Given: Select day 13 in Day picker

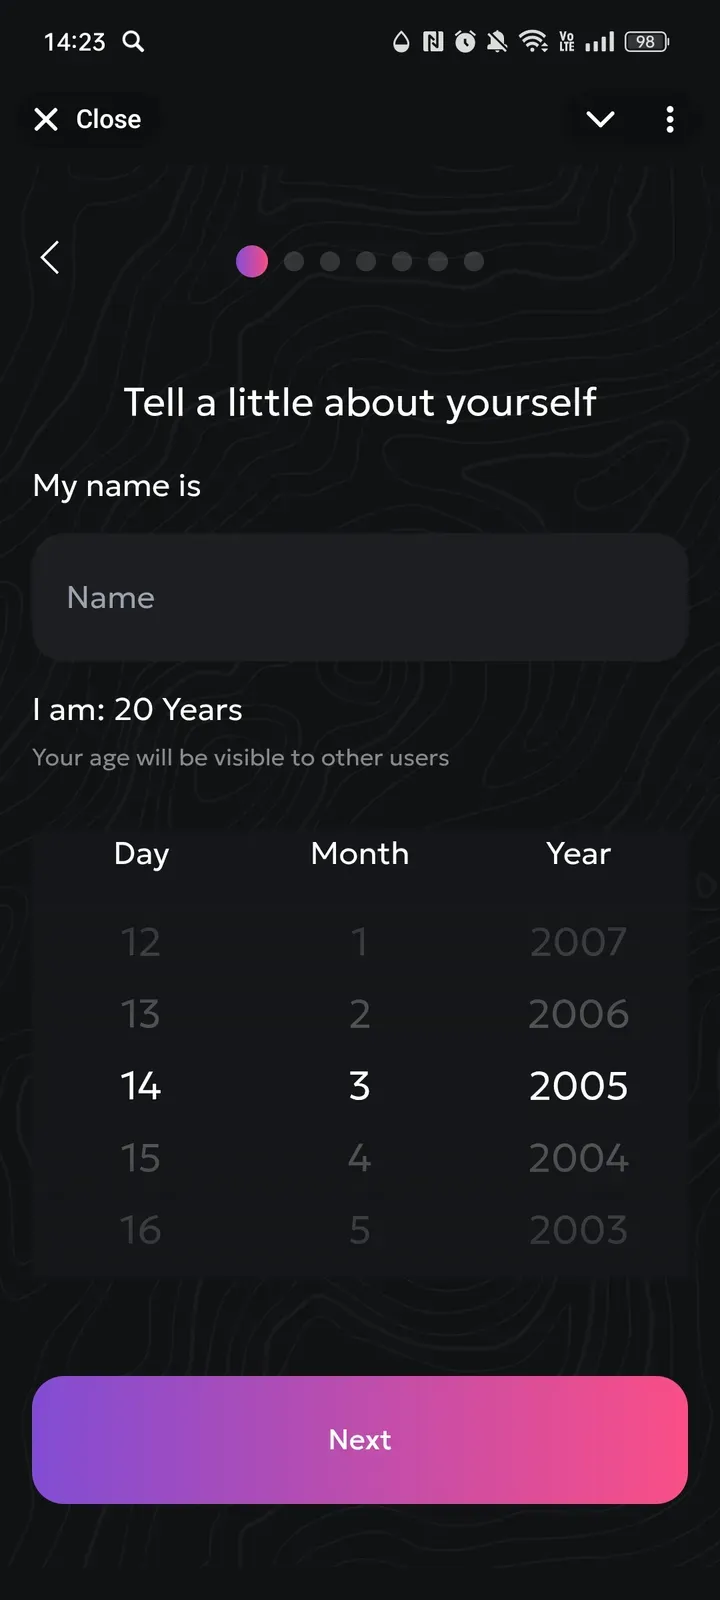Looking at the screenshot, I should click(x=140, y=1014).
